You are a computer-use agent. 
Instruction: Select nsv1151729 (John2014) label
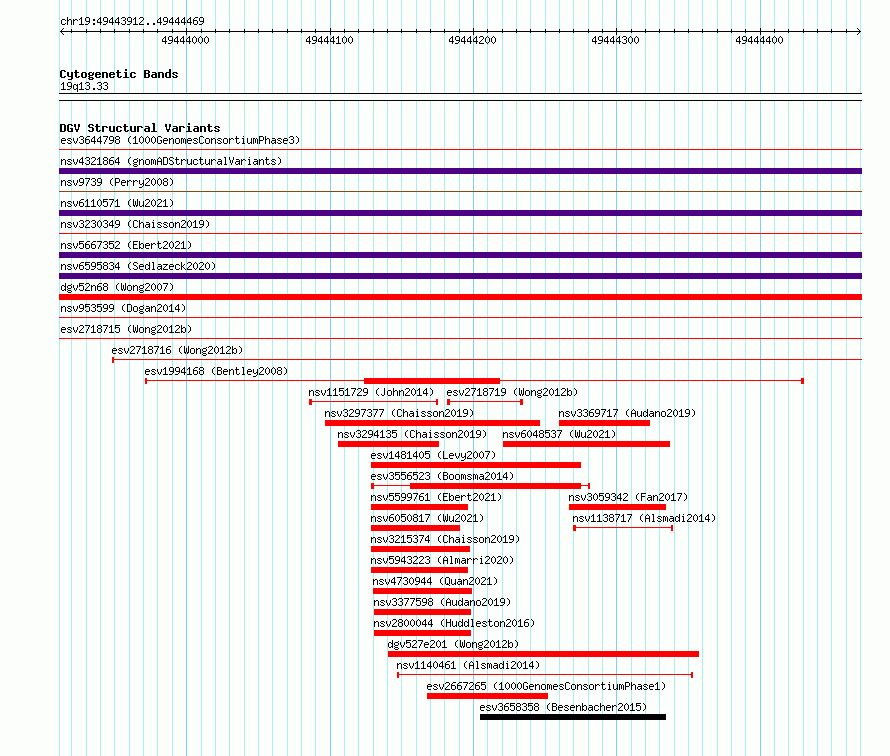[371, 392]
